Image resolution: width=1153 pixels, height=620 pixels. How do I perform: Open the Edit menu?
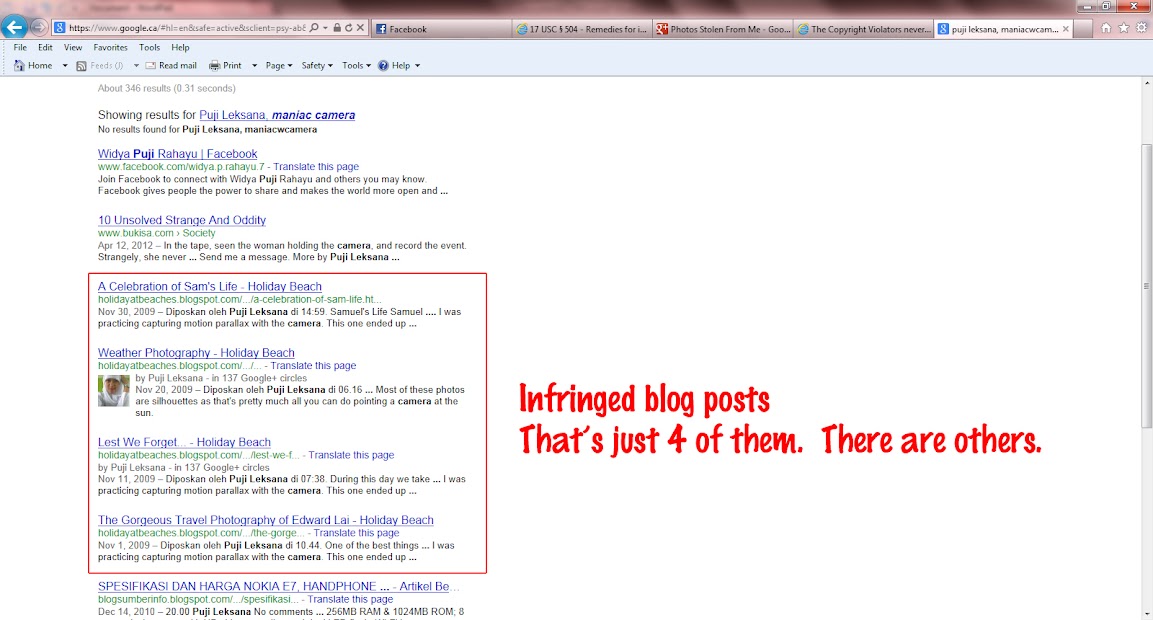[x=46, y=47]
